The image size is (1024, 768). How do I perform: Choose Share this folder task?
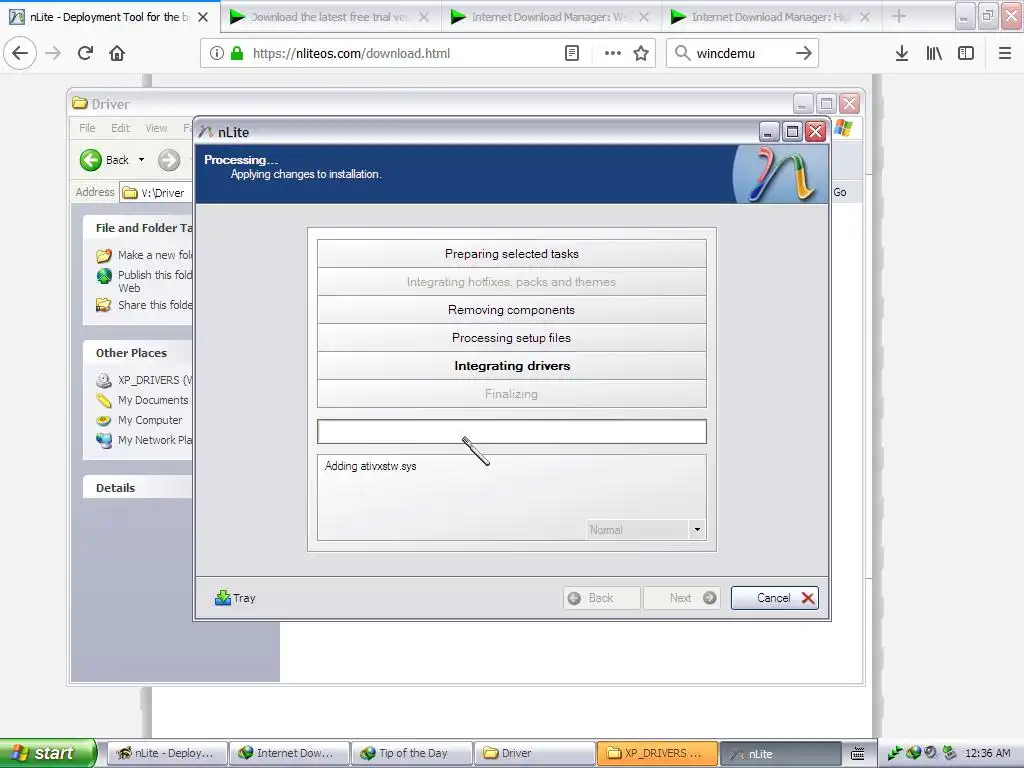(145, 305)
